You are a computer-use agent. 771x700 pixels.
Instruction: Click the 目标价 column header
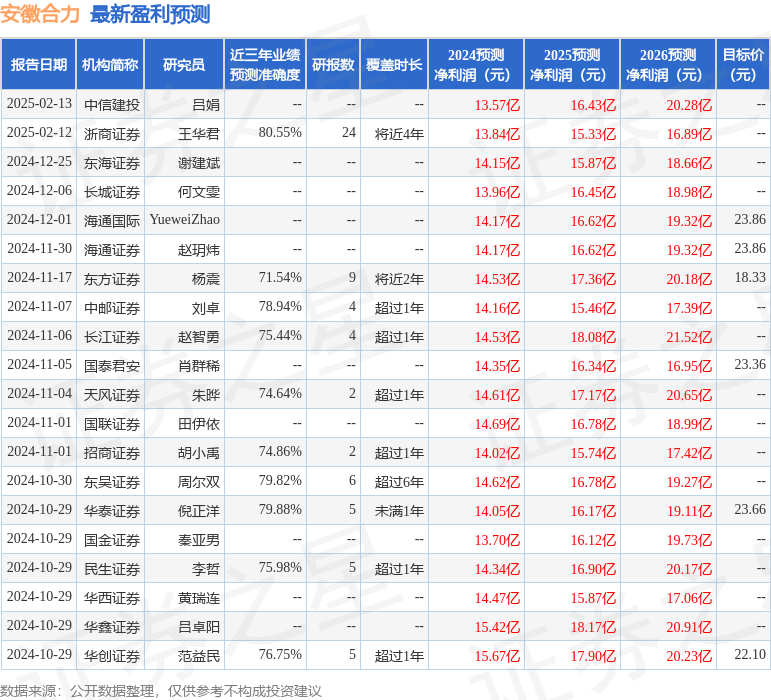[x=743, y=65]
